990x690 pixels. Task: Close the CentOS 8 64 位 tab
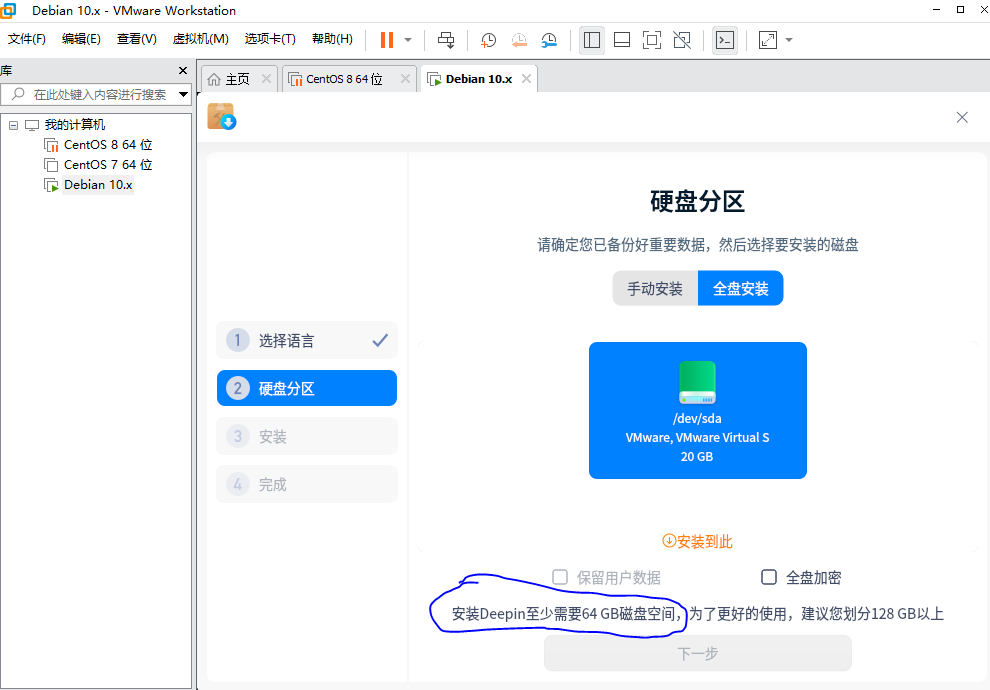tap(405, 79)
